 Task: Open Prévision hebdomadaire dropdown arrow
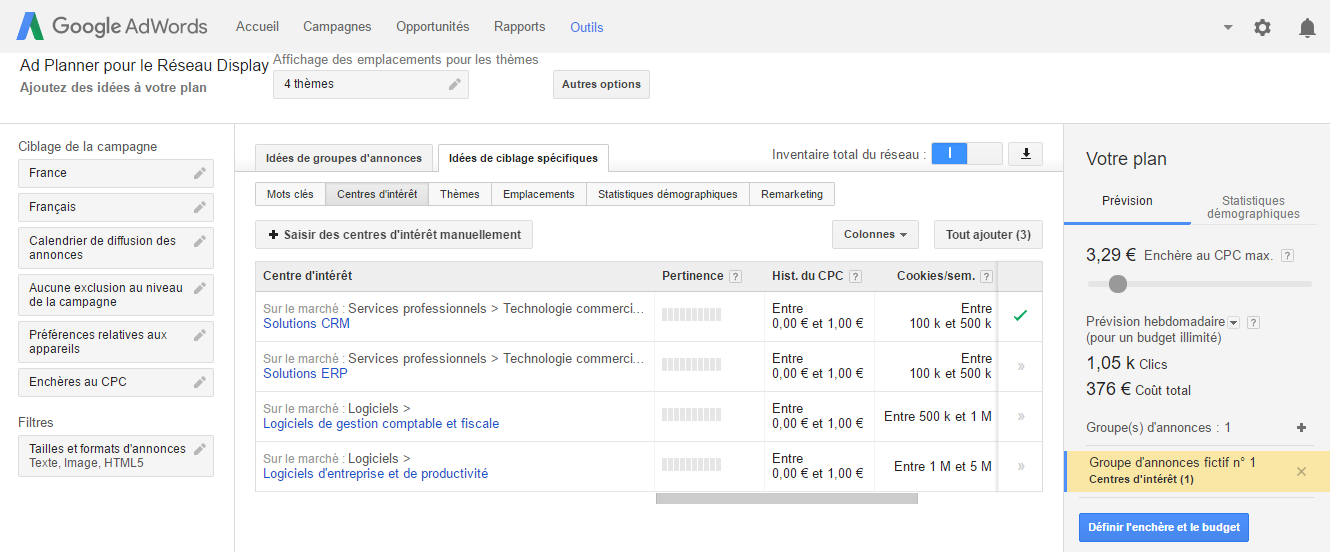click(1233, 322)
